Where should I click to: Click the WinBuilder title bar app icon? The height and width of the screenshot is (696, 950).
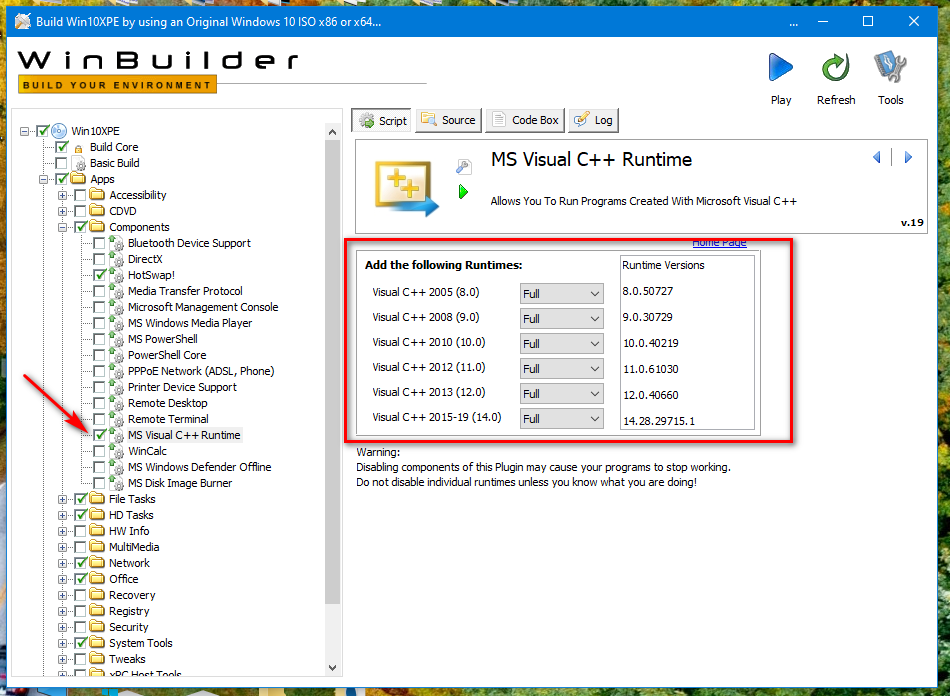23,21
